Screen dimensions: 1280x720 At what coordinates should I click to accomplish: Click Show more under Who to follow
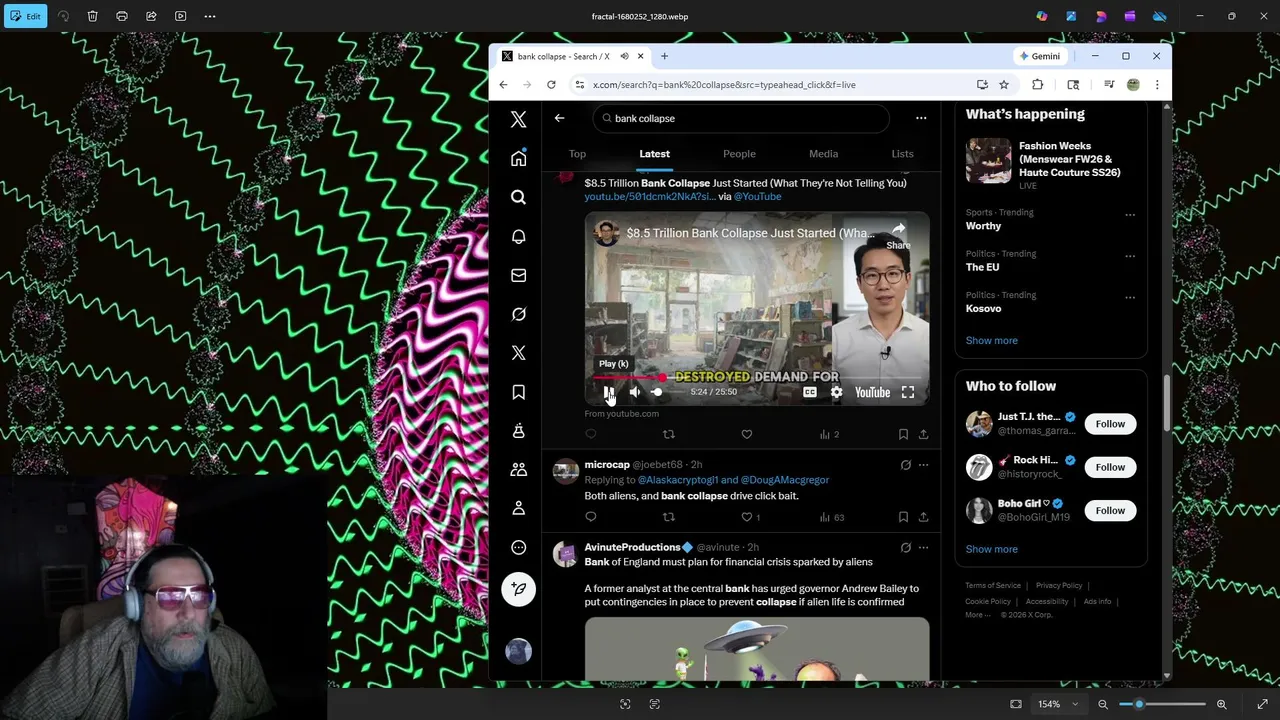pyautogui.click(x=991, y=549)
